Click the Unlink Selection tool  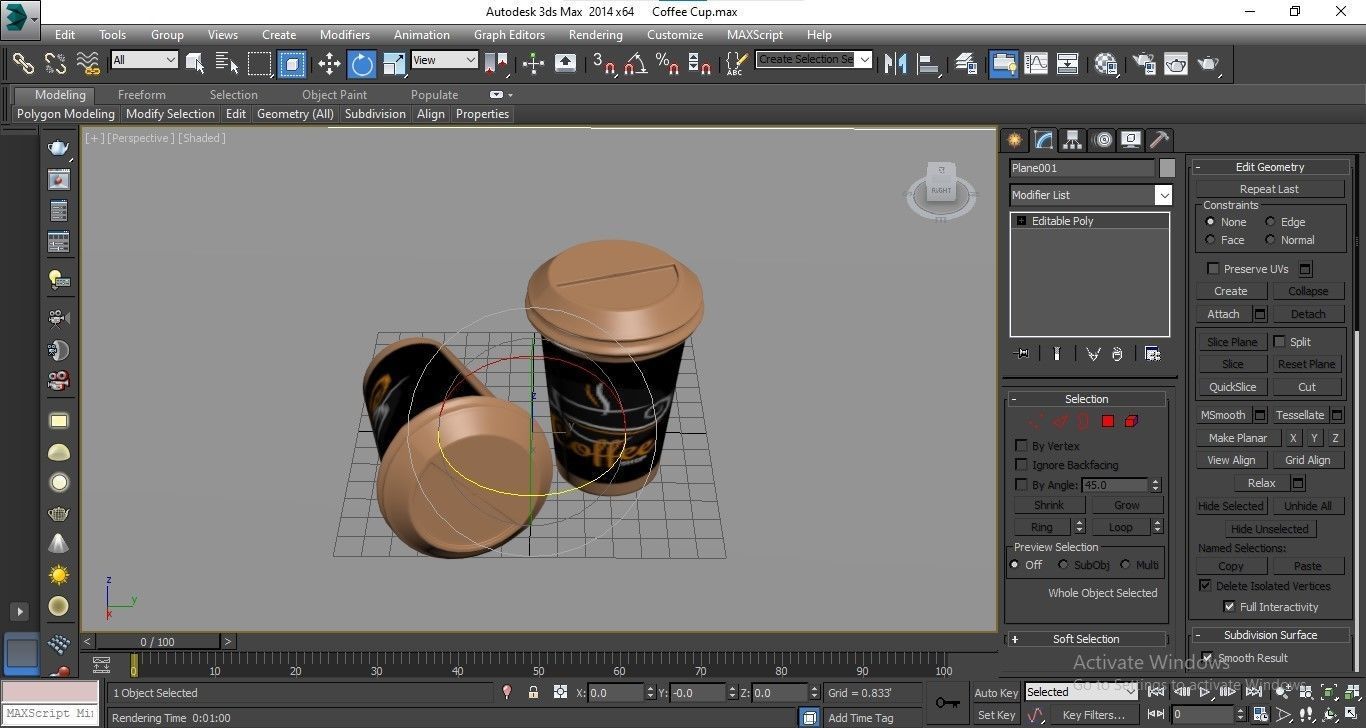[x=55, y=64]
